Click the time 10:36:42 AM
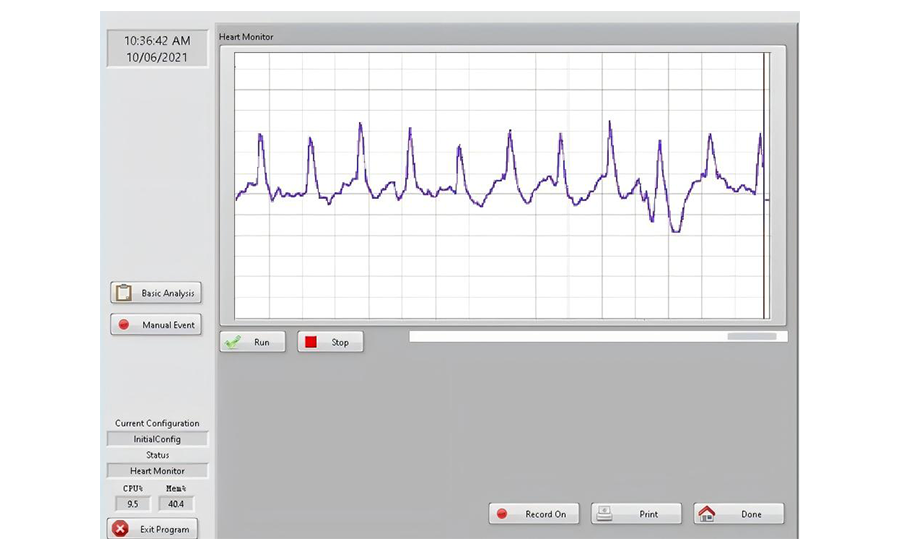 click(157, 41)
